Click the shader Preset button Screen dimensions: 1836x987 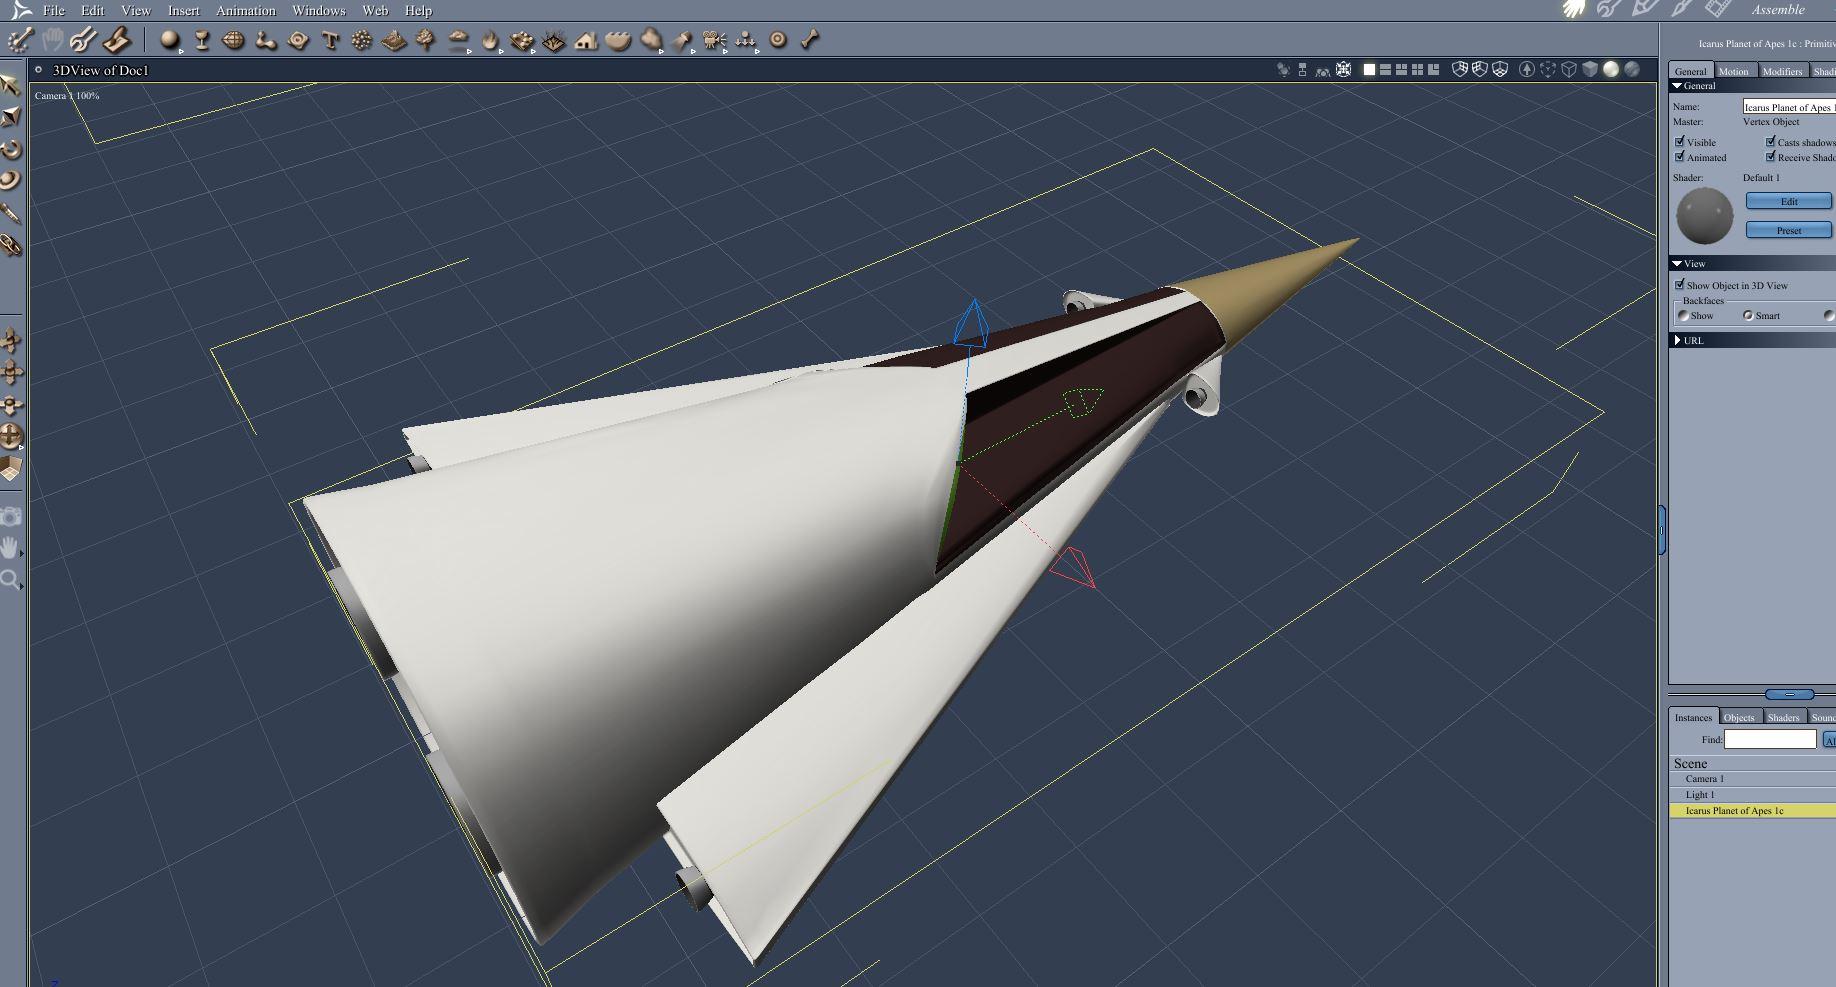click(1789, 230)
